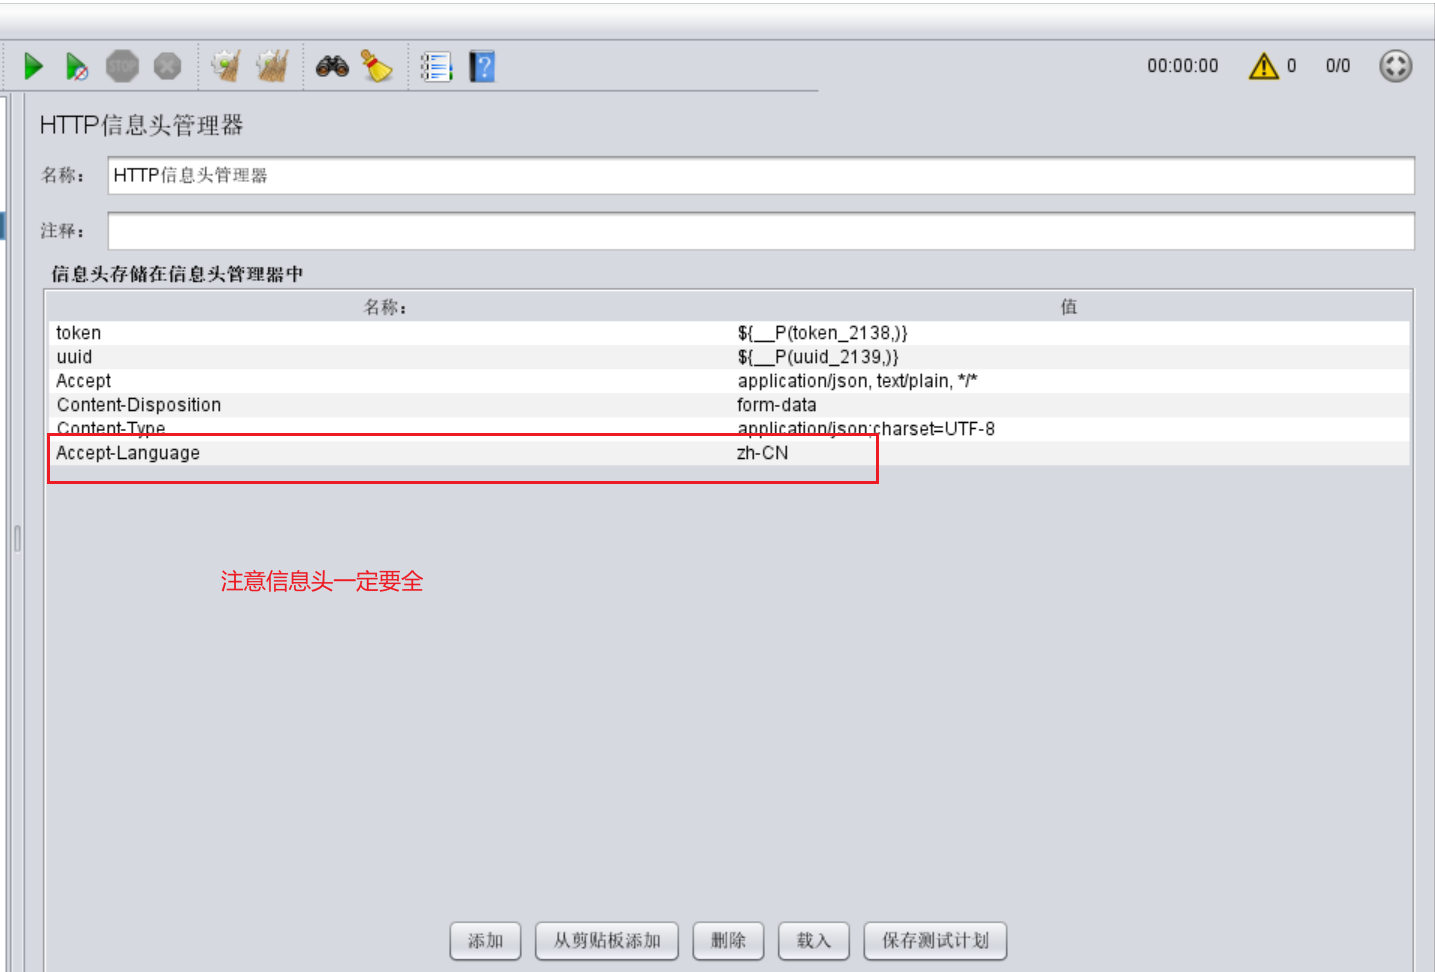Clear all results with the double broom icon
This screenshot has width=1435, height=972.
coord(272,67)
